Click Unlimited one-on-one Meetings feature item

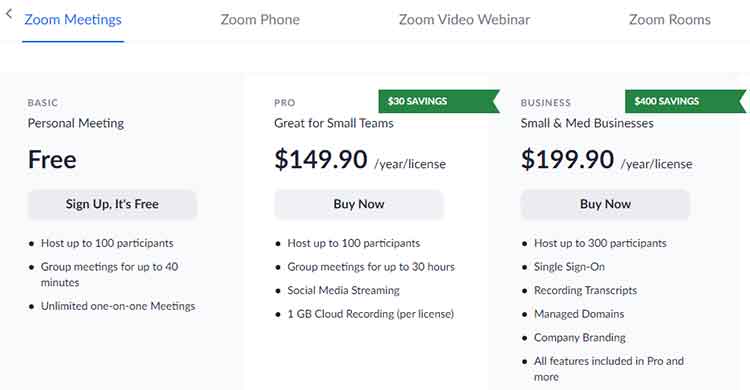[x=118, y=306]
